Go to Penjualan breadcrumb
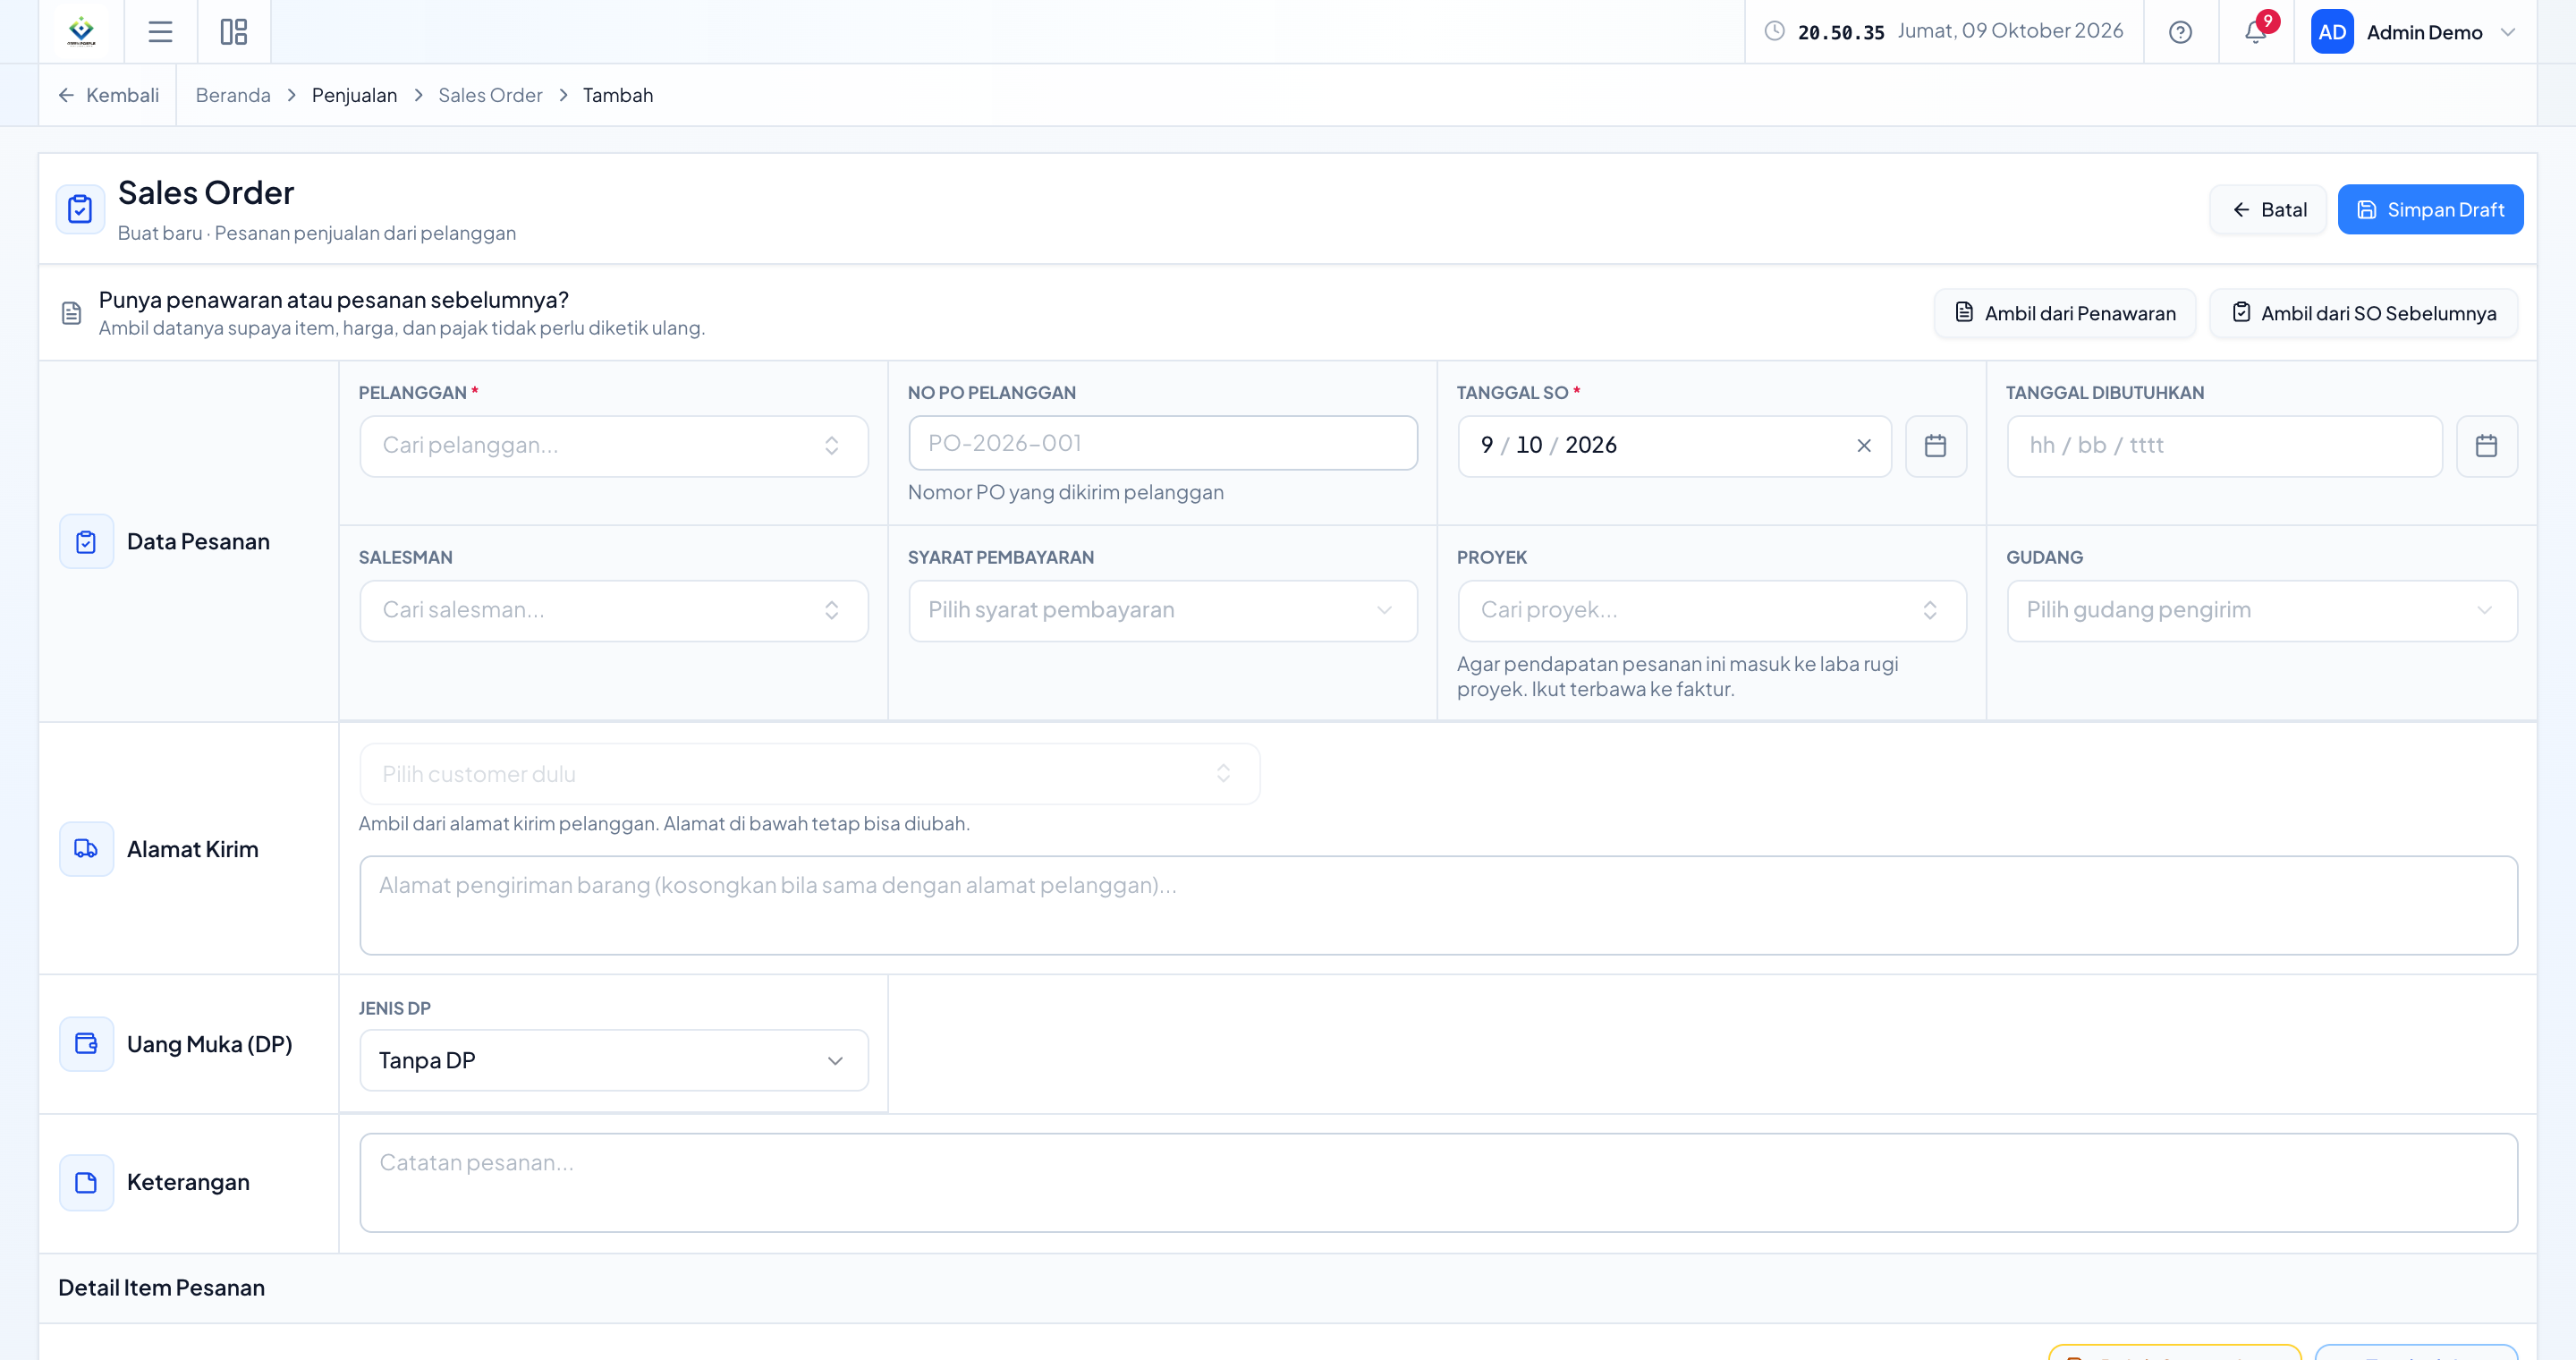The width and height of the screenshot is (2576, 1360). [x=354, y=95]
